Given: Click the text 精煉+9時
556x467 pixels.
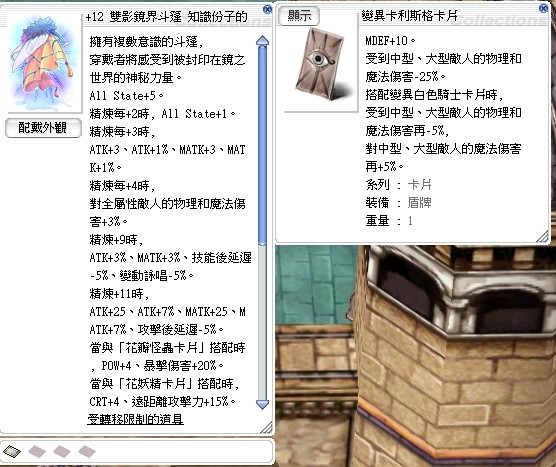Looking at the screenshot, I should [116, 240].
